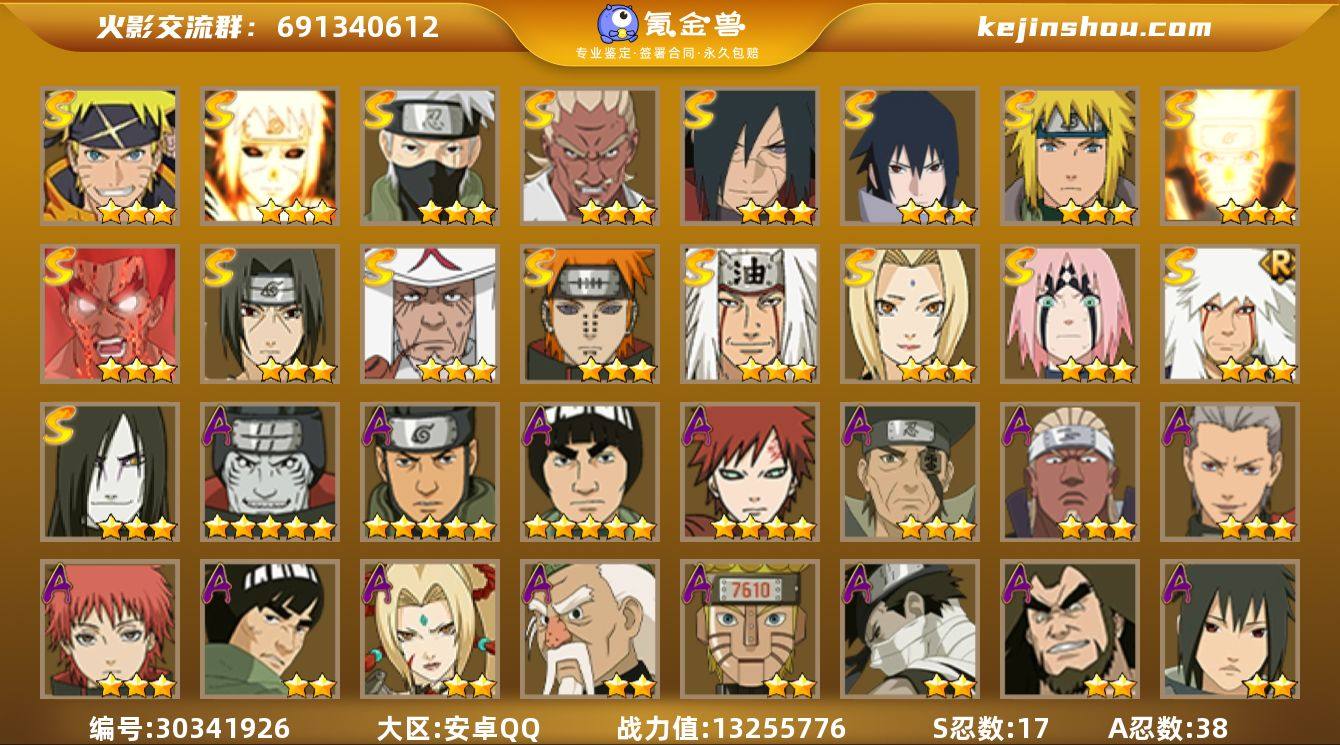Click the 氪金兽 logo icon
The image size is (1340, 745).
coord(621,24)
